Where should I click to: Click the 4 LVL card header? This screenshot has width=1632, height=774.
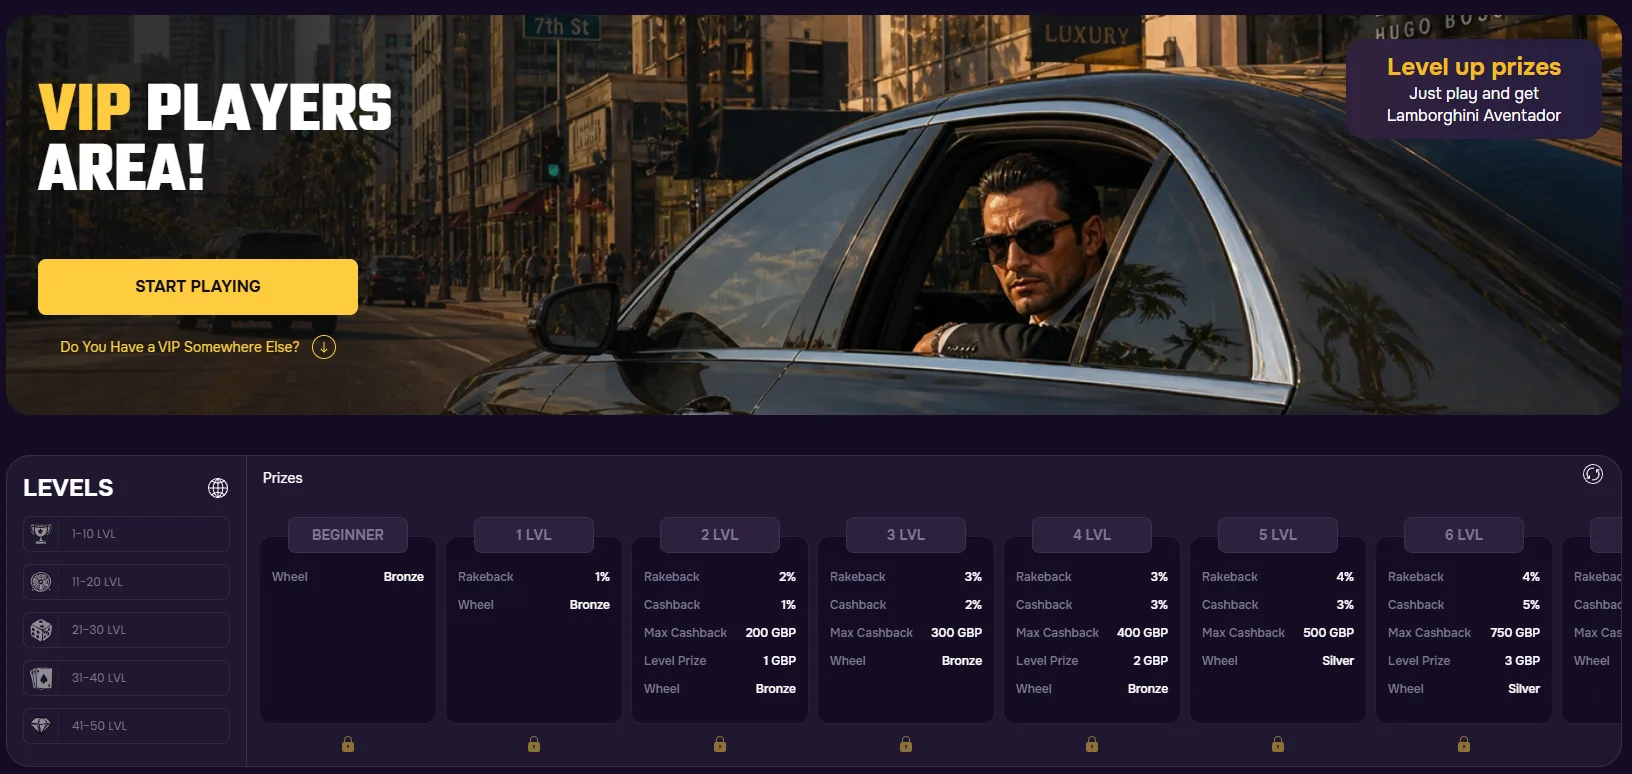click(1092, 535)
